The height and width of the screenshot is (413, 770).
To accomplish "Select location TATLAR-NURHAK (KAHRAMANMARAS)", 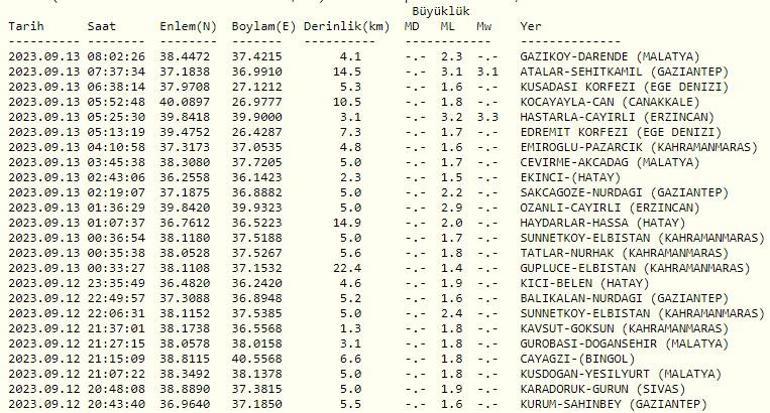I will (625, 253).
